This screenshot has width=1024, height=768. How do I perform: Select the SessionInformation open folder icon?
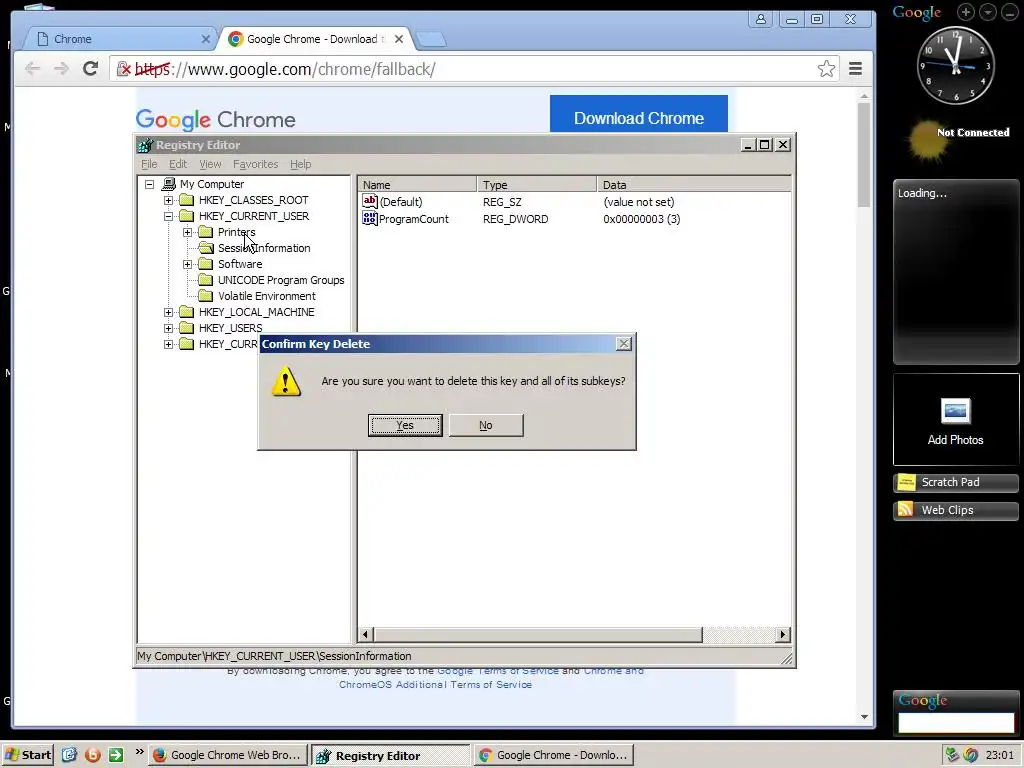click(x=206, y=248)
